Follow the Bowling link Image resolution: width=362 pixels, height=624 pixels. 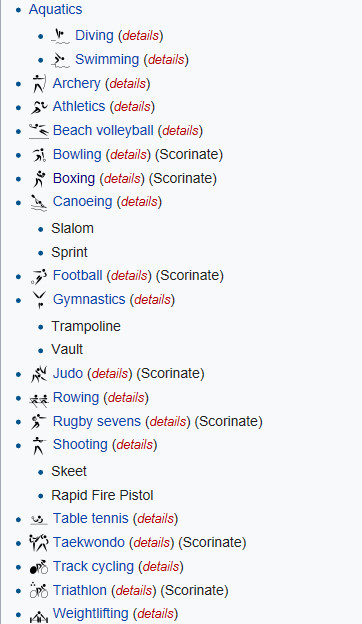pyautogui.click(x=77, y=154)
